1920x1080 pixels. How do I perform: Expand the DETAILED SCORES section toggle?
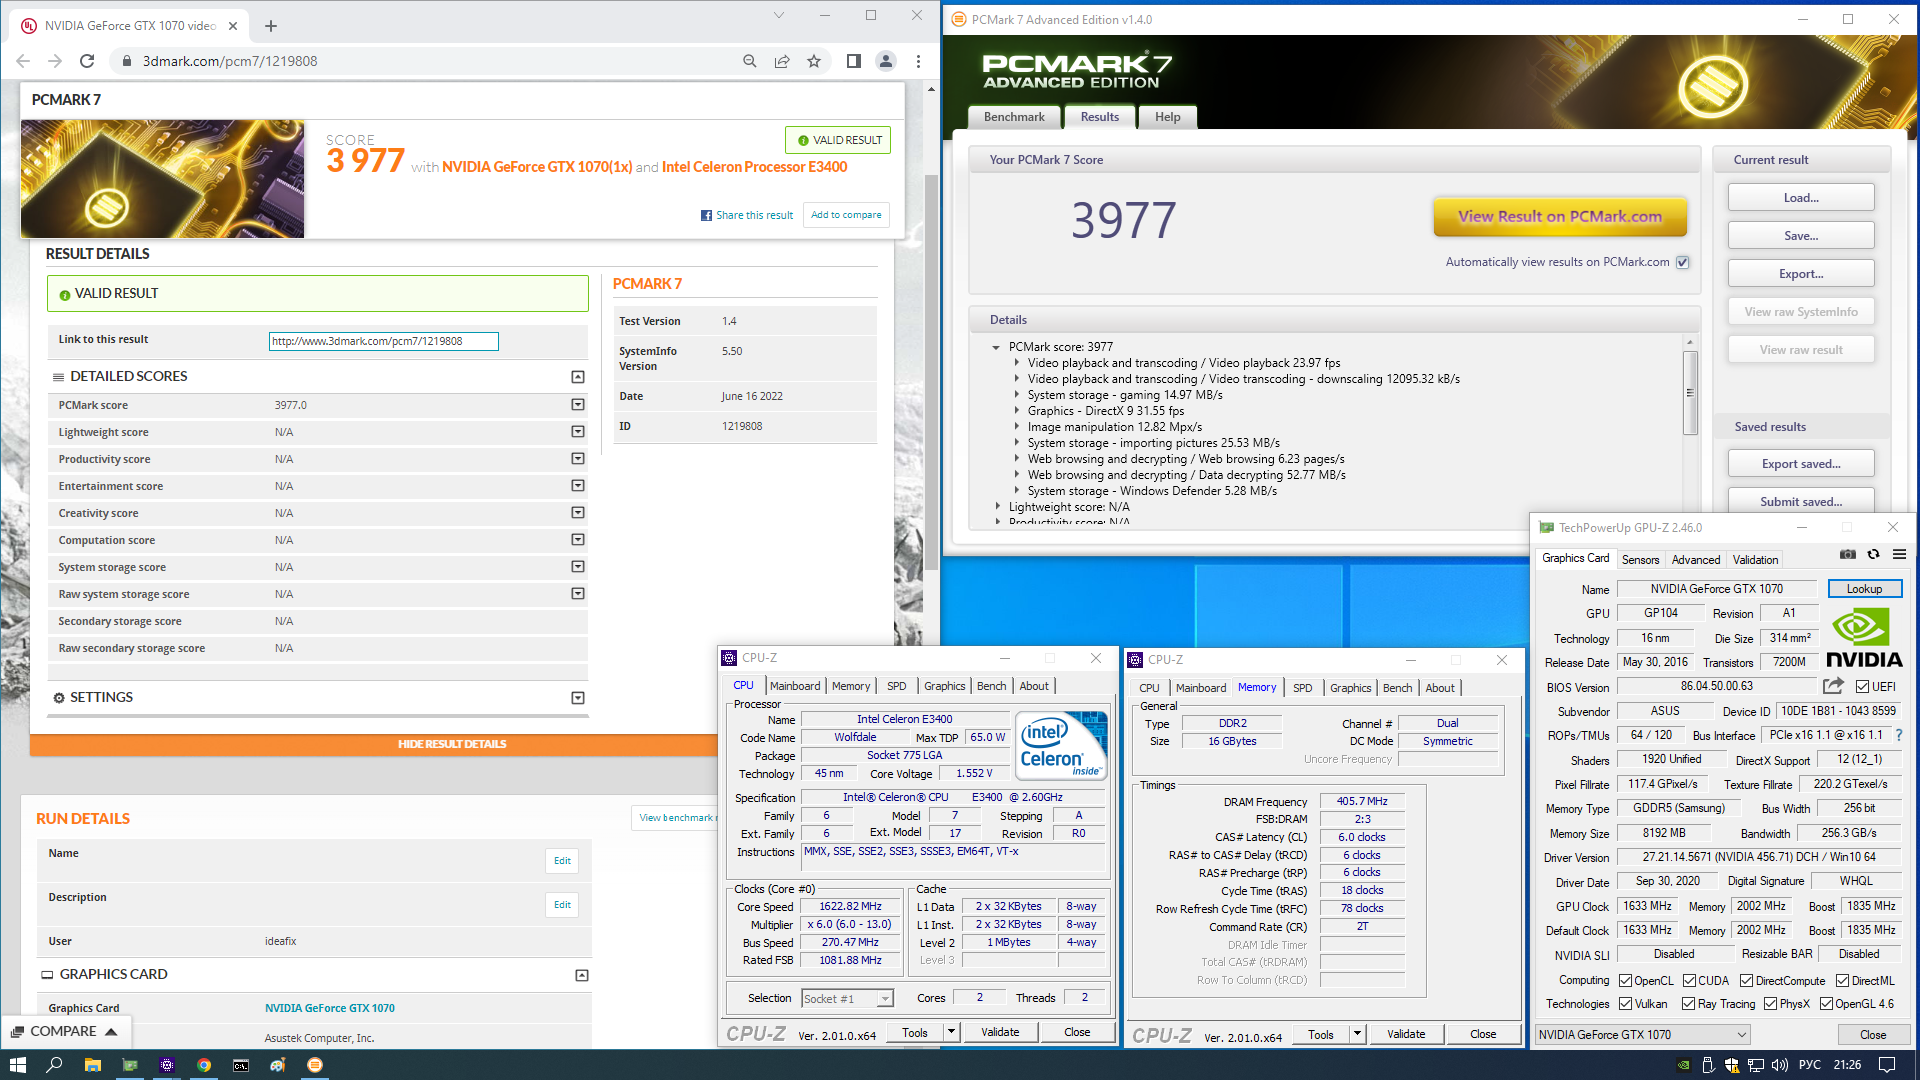pyautogui.click(x=578, y=377)
